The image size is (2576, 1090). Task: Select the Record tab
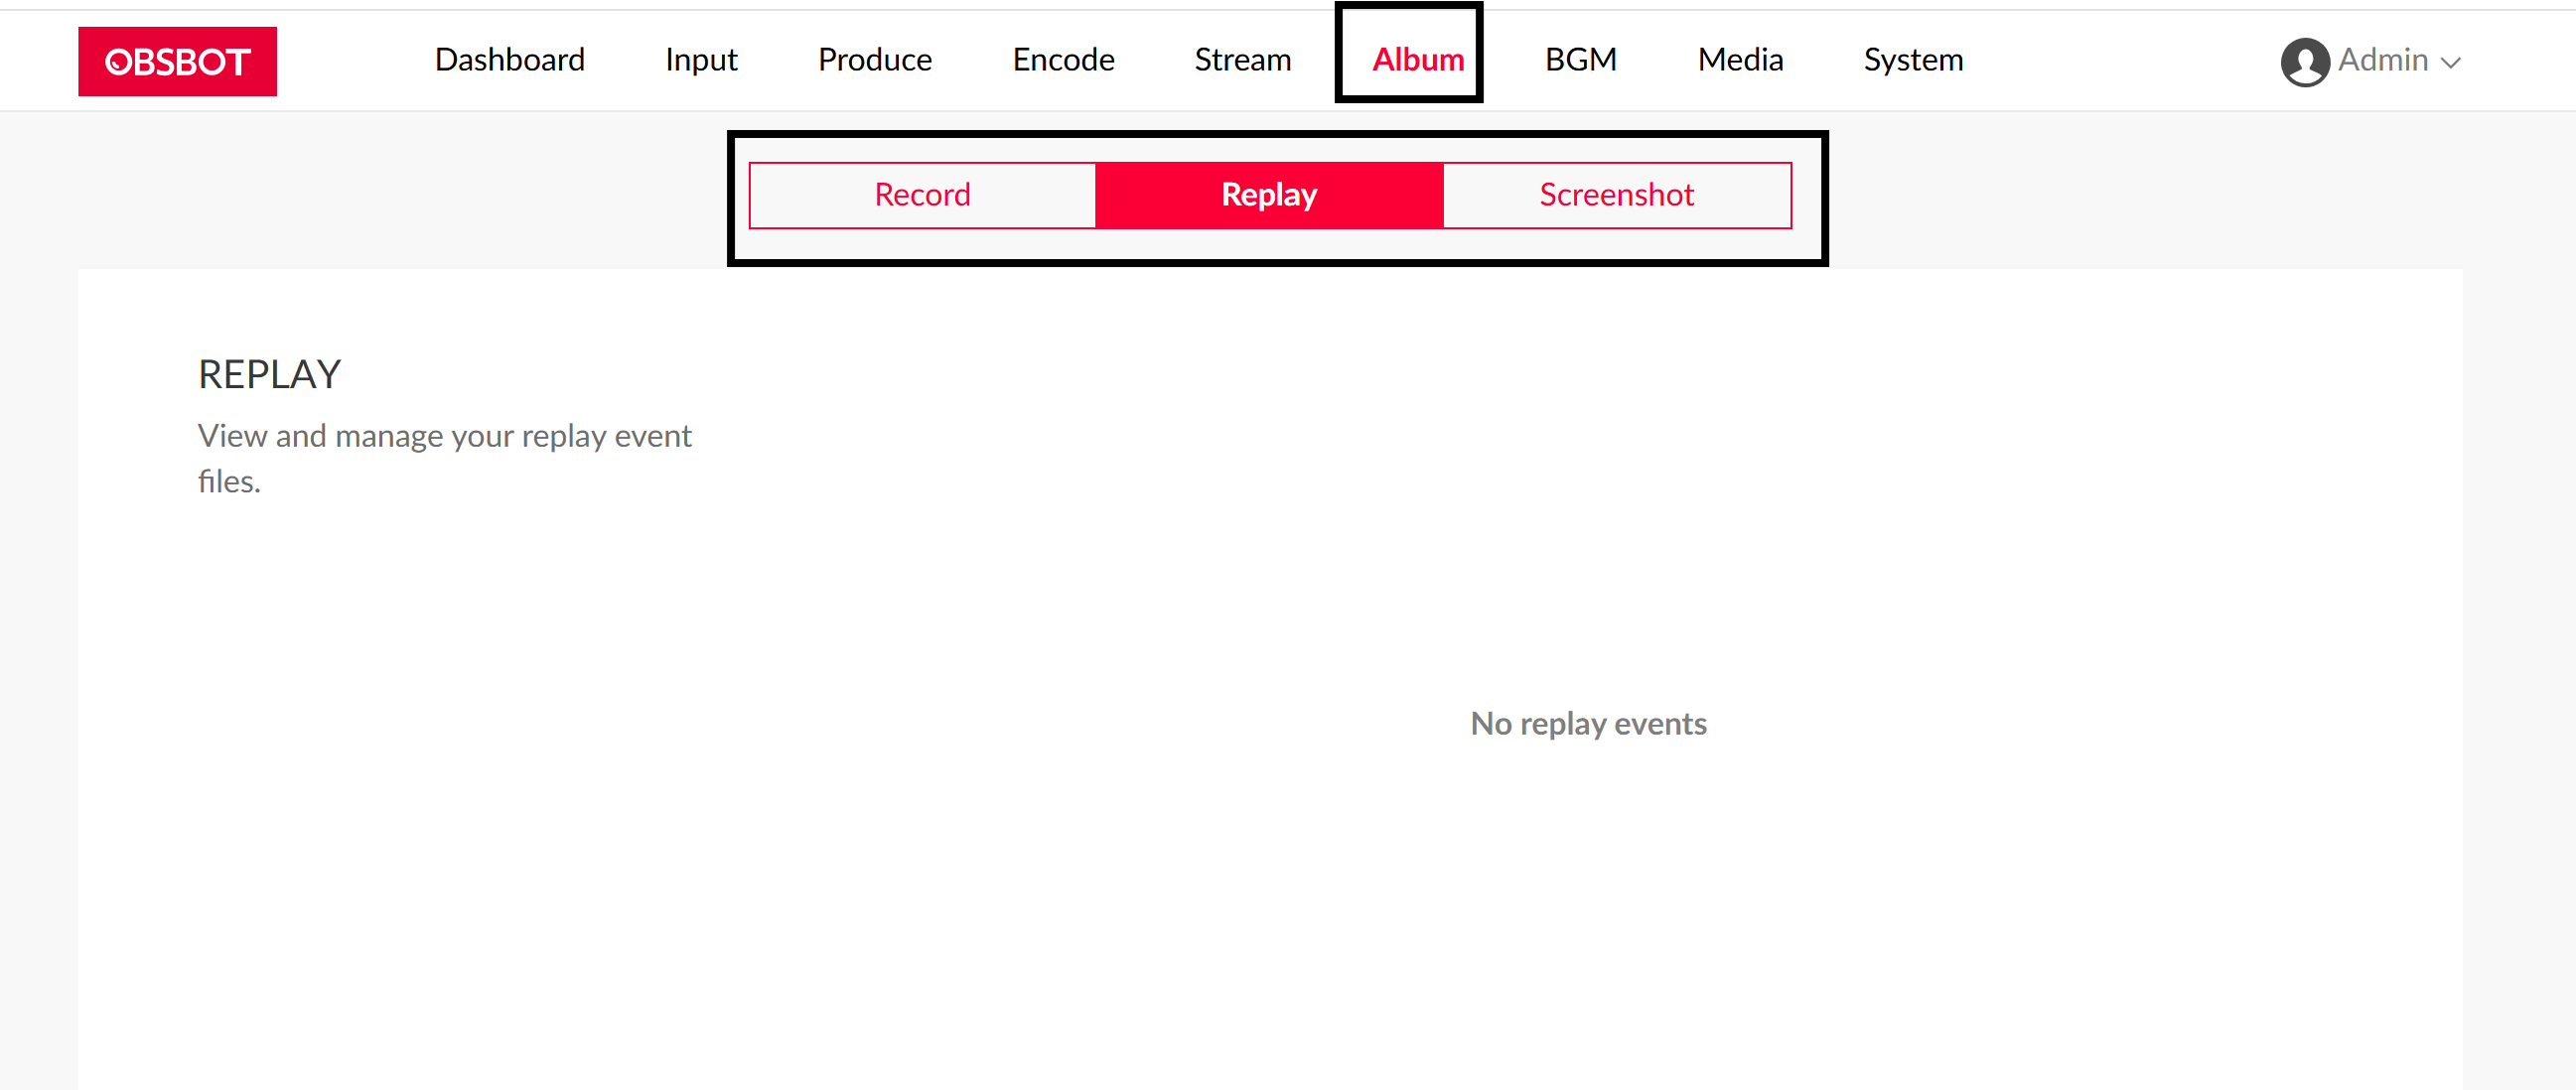coord(922,194)
